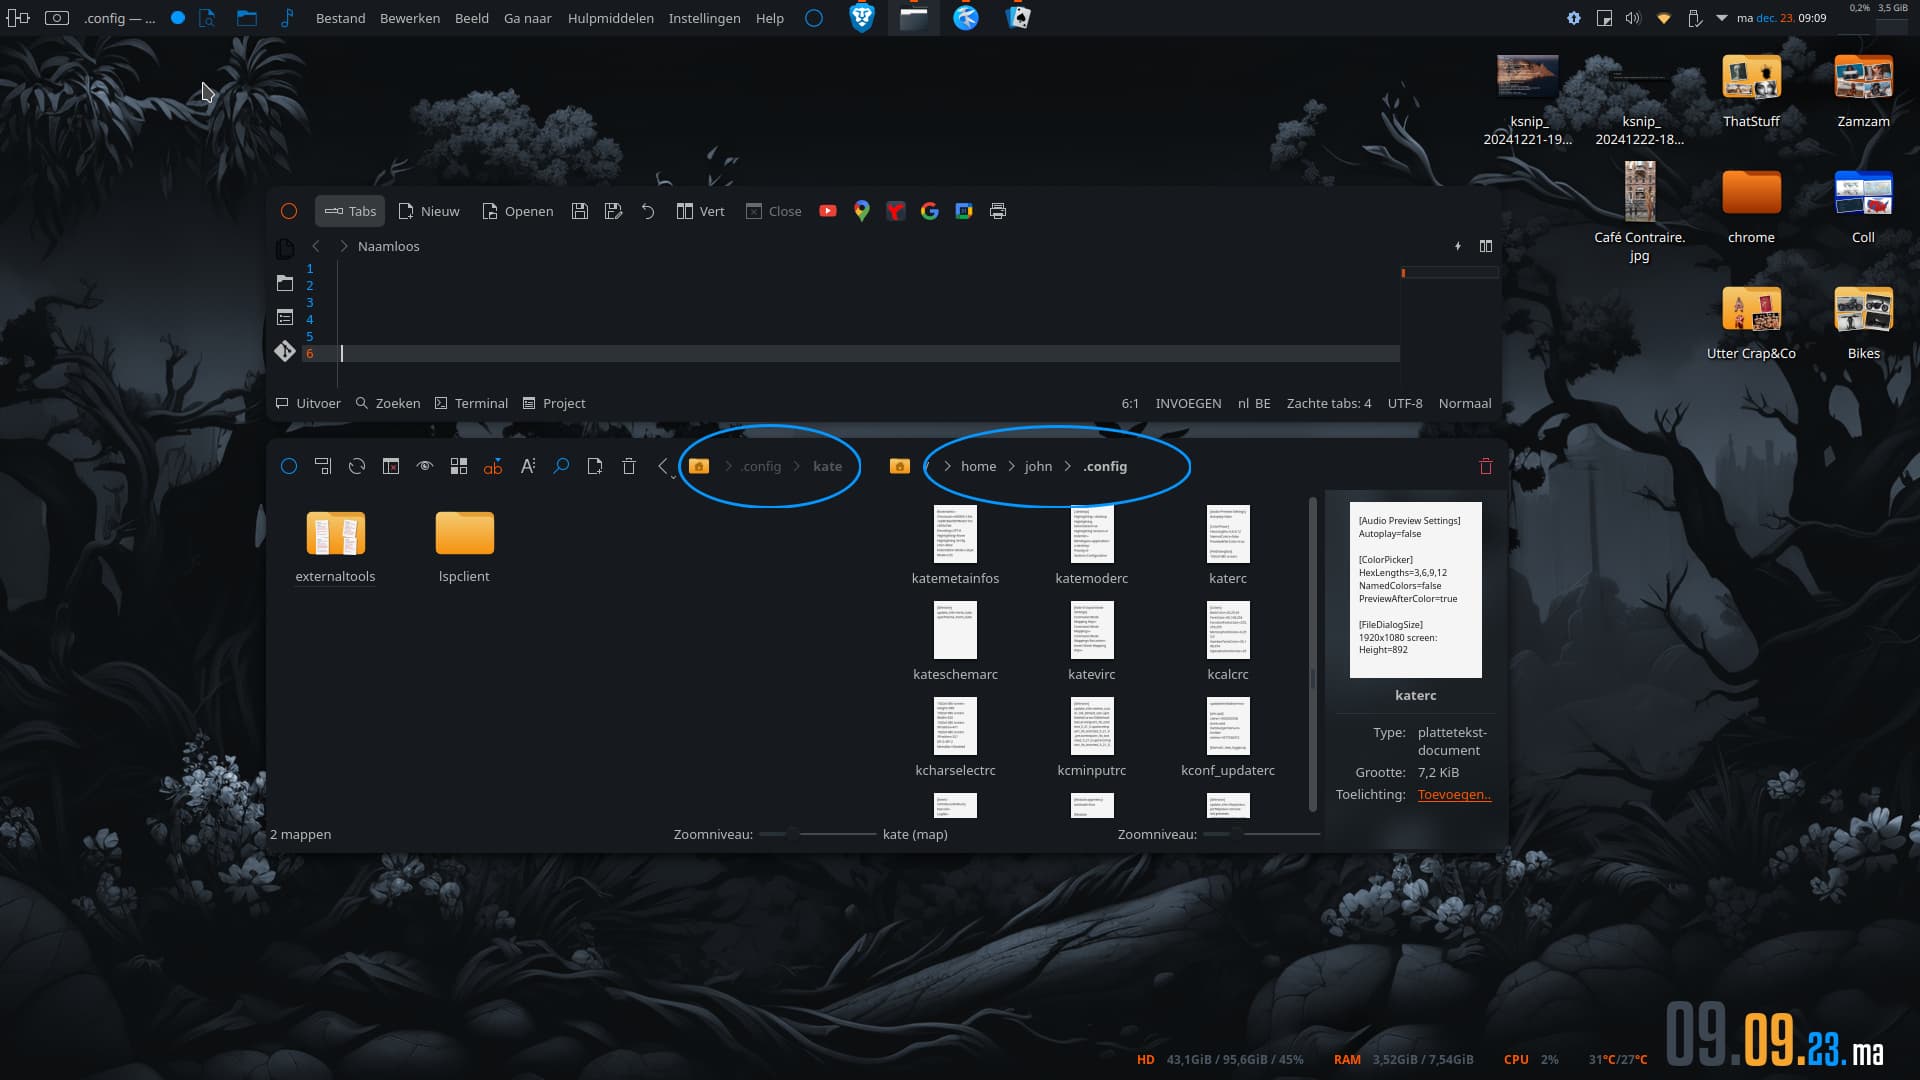
Task: Click the orange ab rename icon in Dolphin
Action: 493,466
